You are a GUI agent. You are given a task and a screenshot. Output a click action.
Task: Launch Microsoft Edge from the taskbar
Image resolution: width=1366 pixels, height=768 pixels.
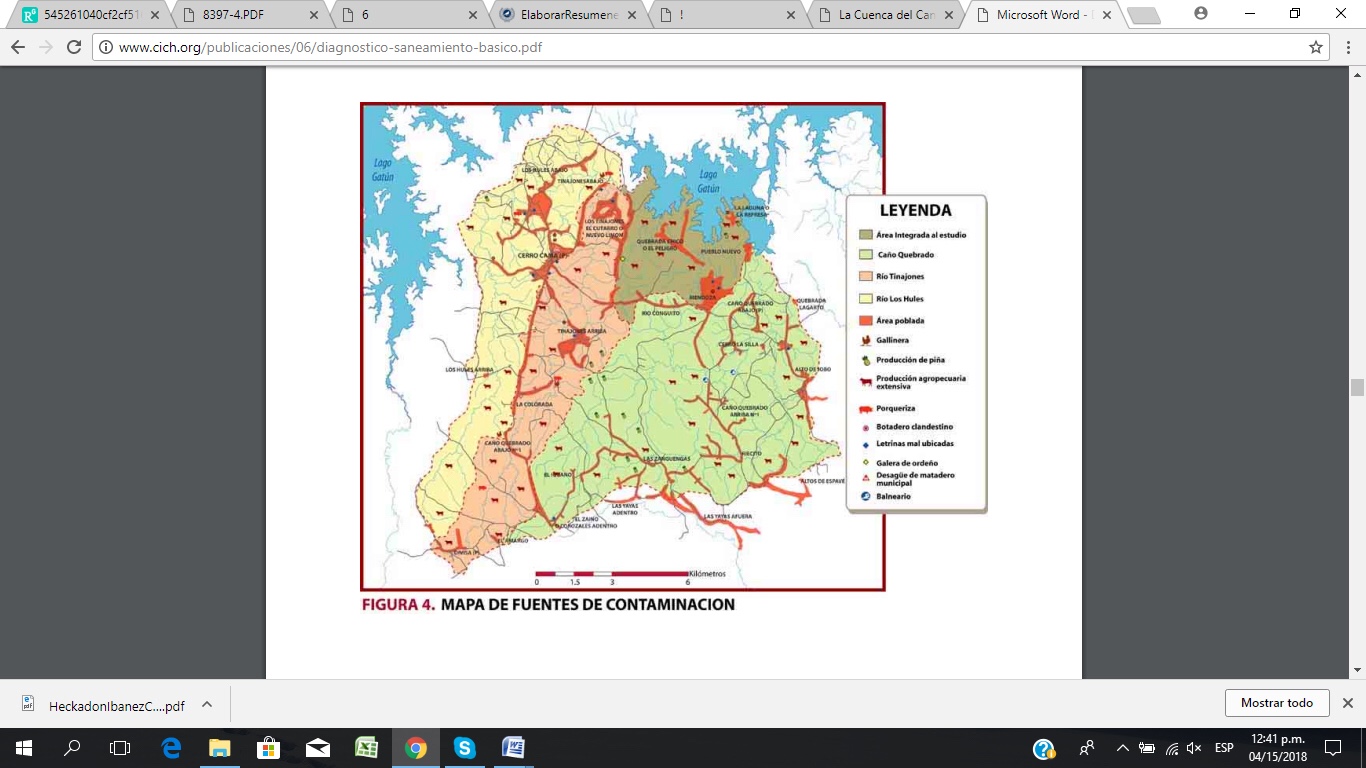pyautogui.click(x=171, y=748)
